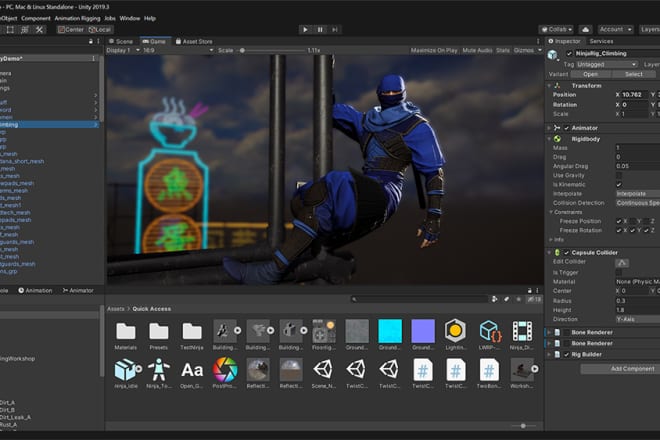Open the Game view more-options menu
This screenshot has width=660, height=440.
click(x=538, y=41)
